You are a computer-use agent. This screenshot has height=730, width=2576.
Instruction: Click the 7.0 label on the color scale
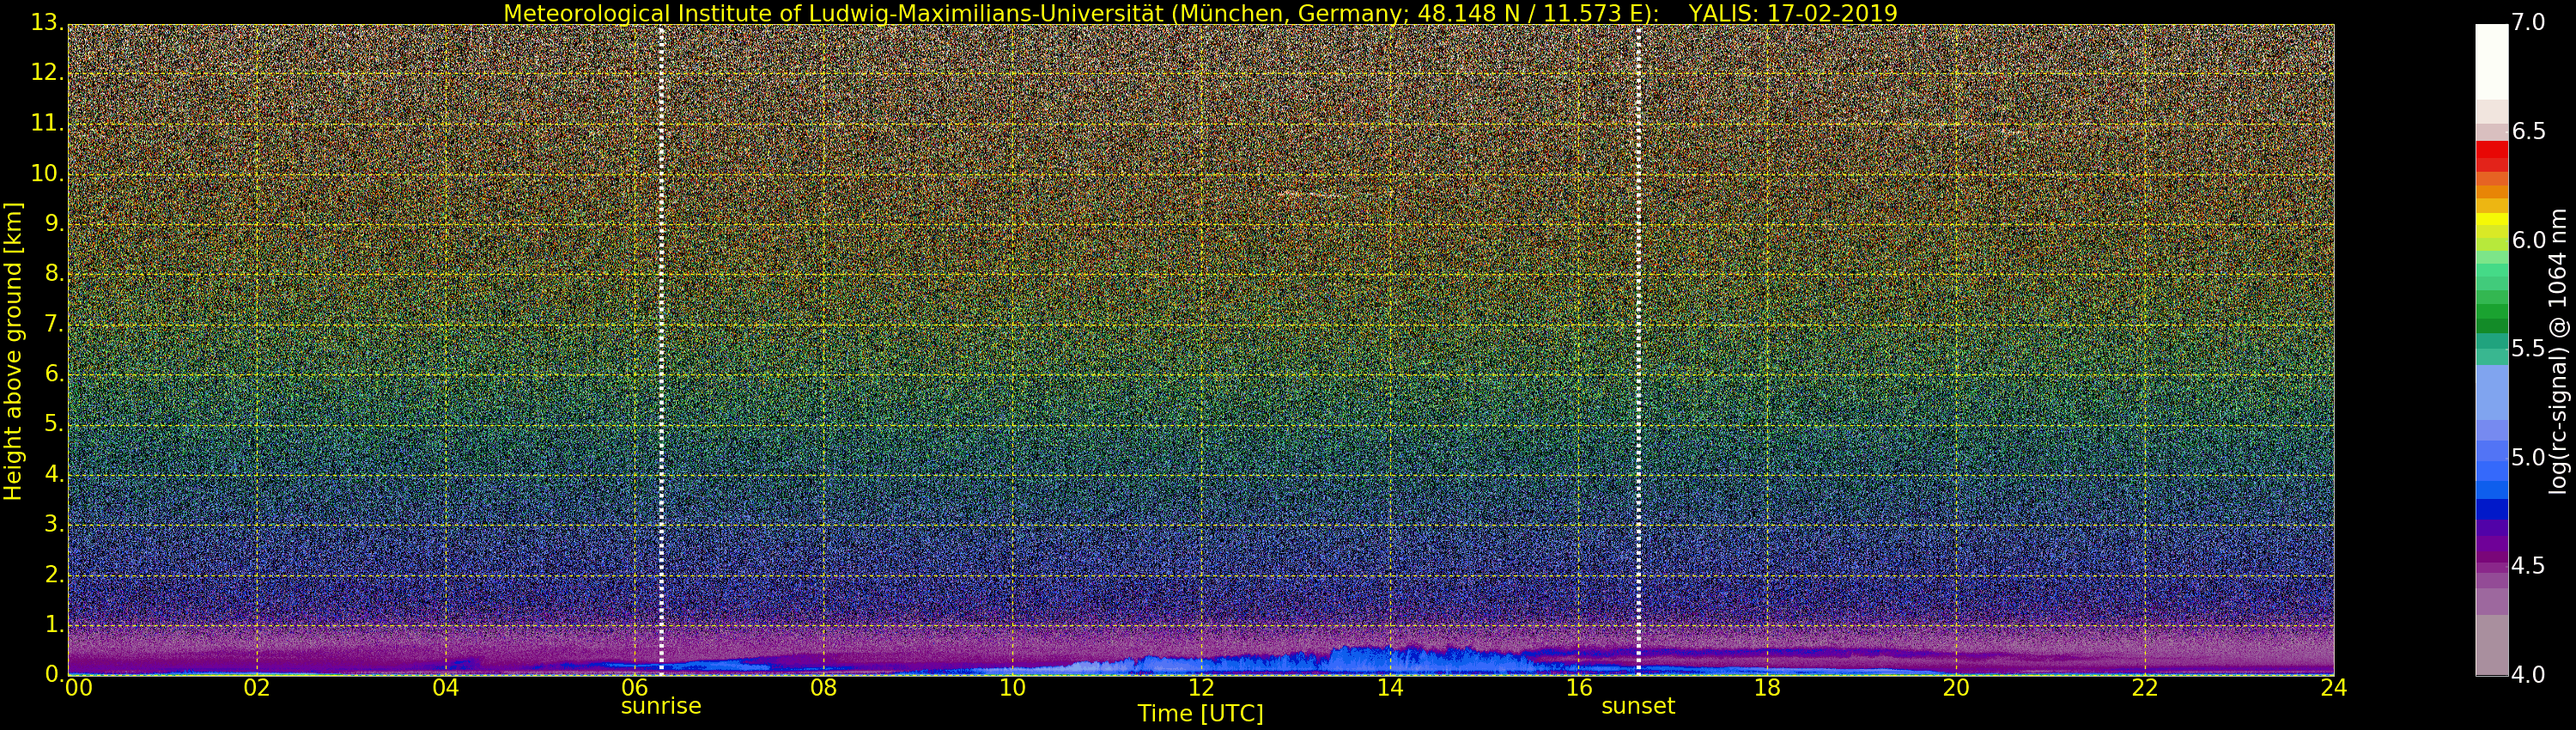[2528, 22]
